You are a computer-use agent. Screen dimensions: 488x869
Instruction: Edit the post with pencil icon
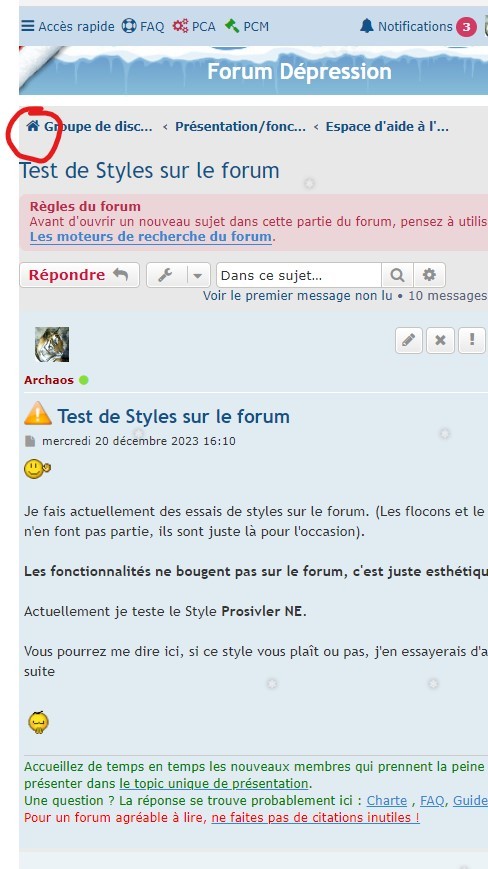[409, 340]
